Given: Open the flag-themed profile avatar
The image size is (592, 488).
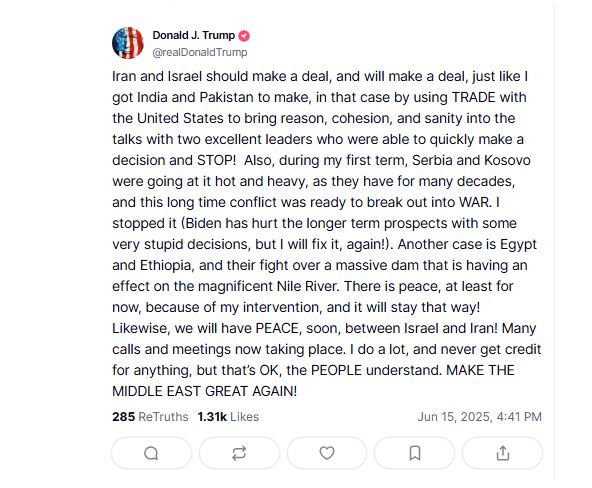Looking at the screenshot, I should (x=128, y=43).
